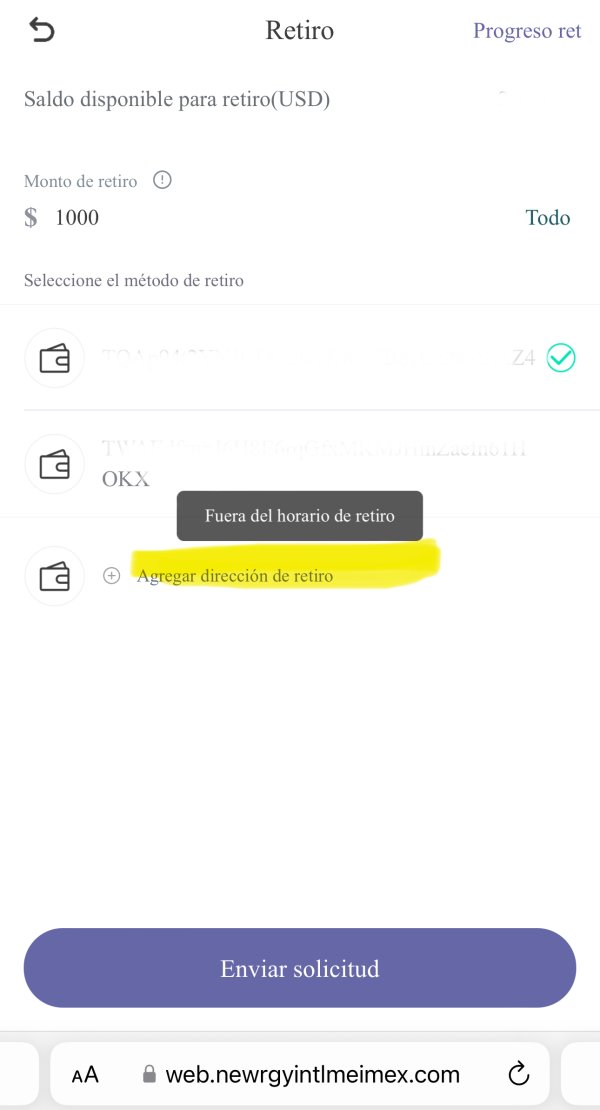Click the Retiro page title
This screenshot has height=1110, width=600.
tap(299, 30)
